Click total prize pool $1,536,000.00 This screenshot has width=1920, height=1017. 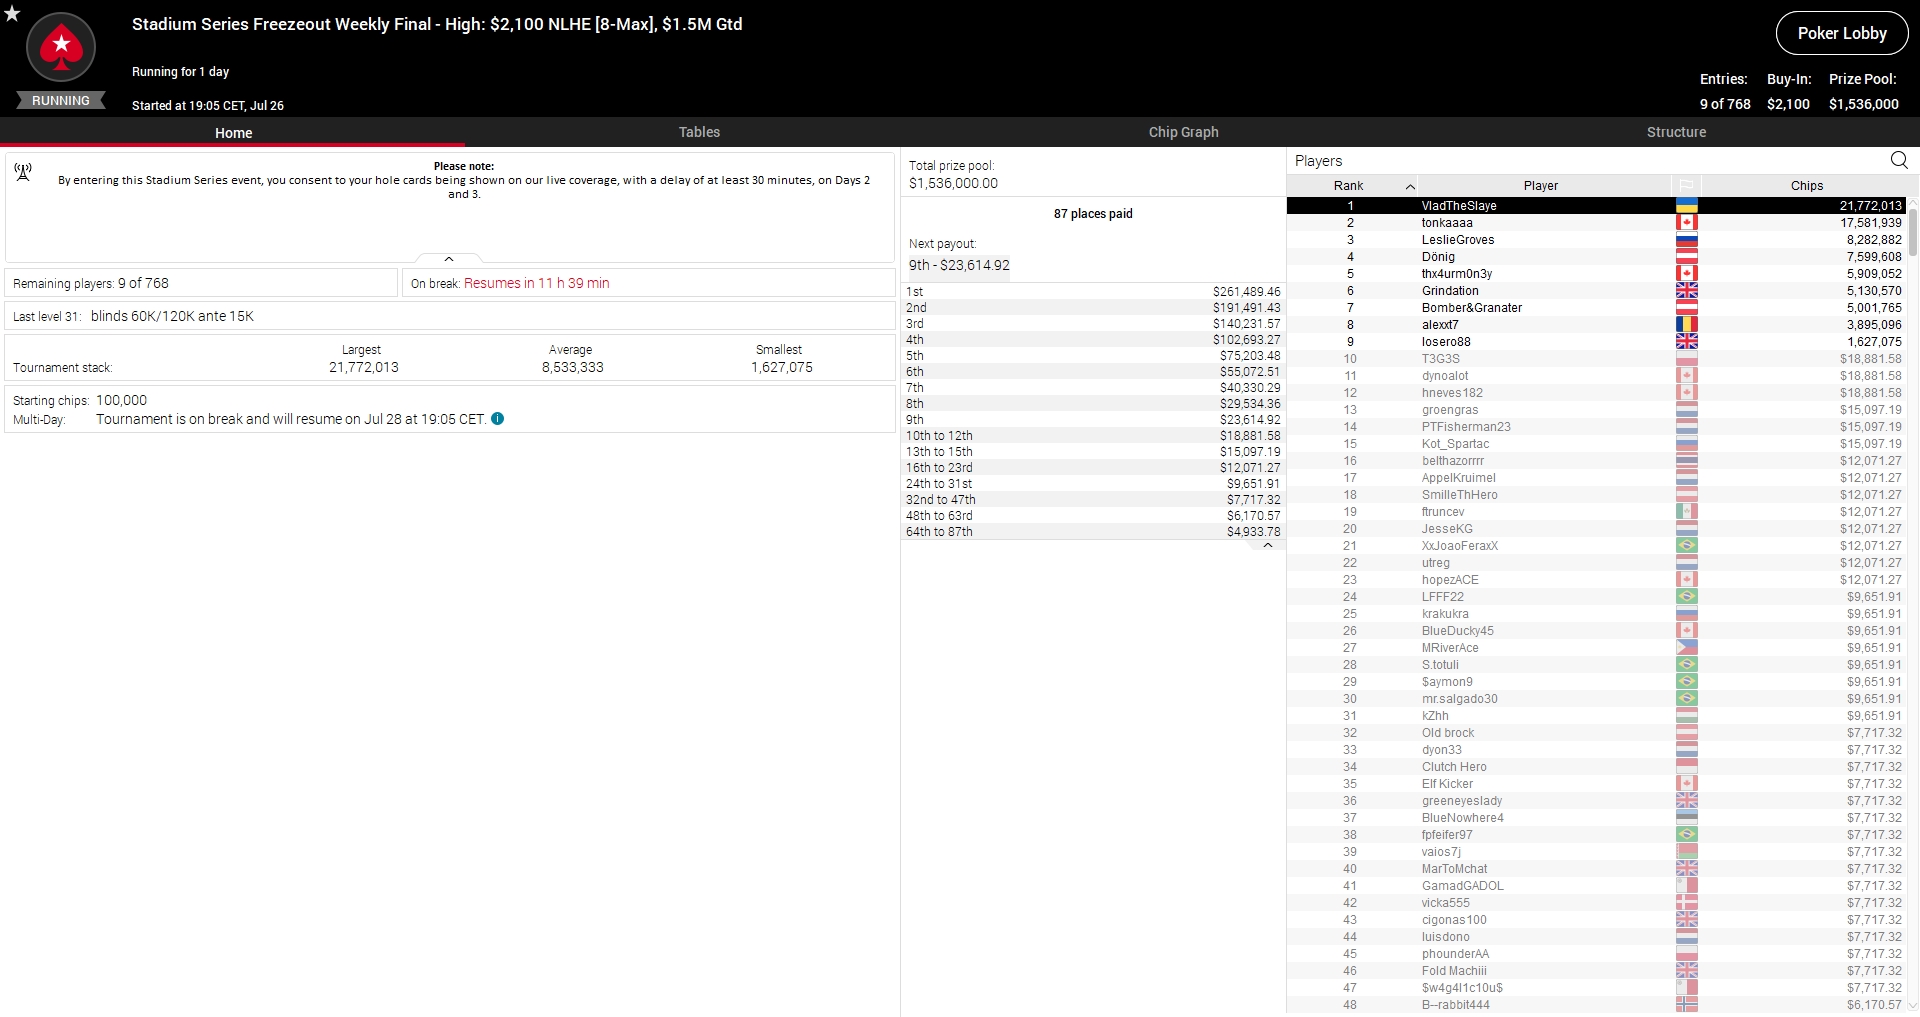point(953,183)
